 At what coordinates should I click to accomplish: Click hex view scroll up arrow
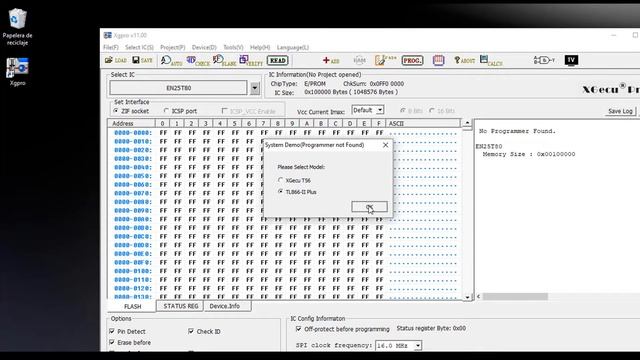[467, 123]
